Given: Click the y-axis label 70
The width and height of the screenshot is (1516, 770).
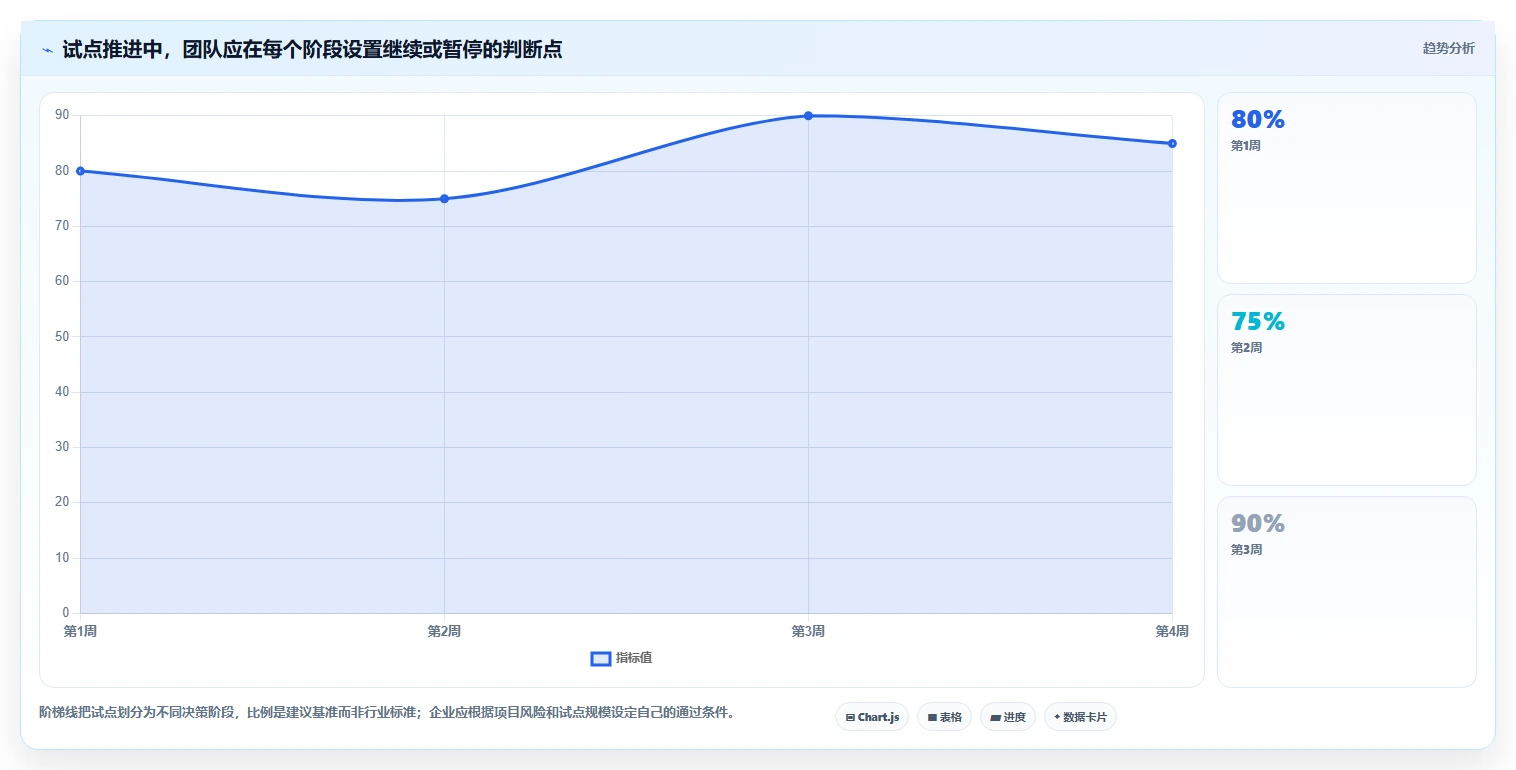Looking at the screenshot, I should tap(62, 226).
